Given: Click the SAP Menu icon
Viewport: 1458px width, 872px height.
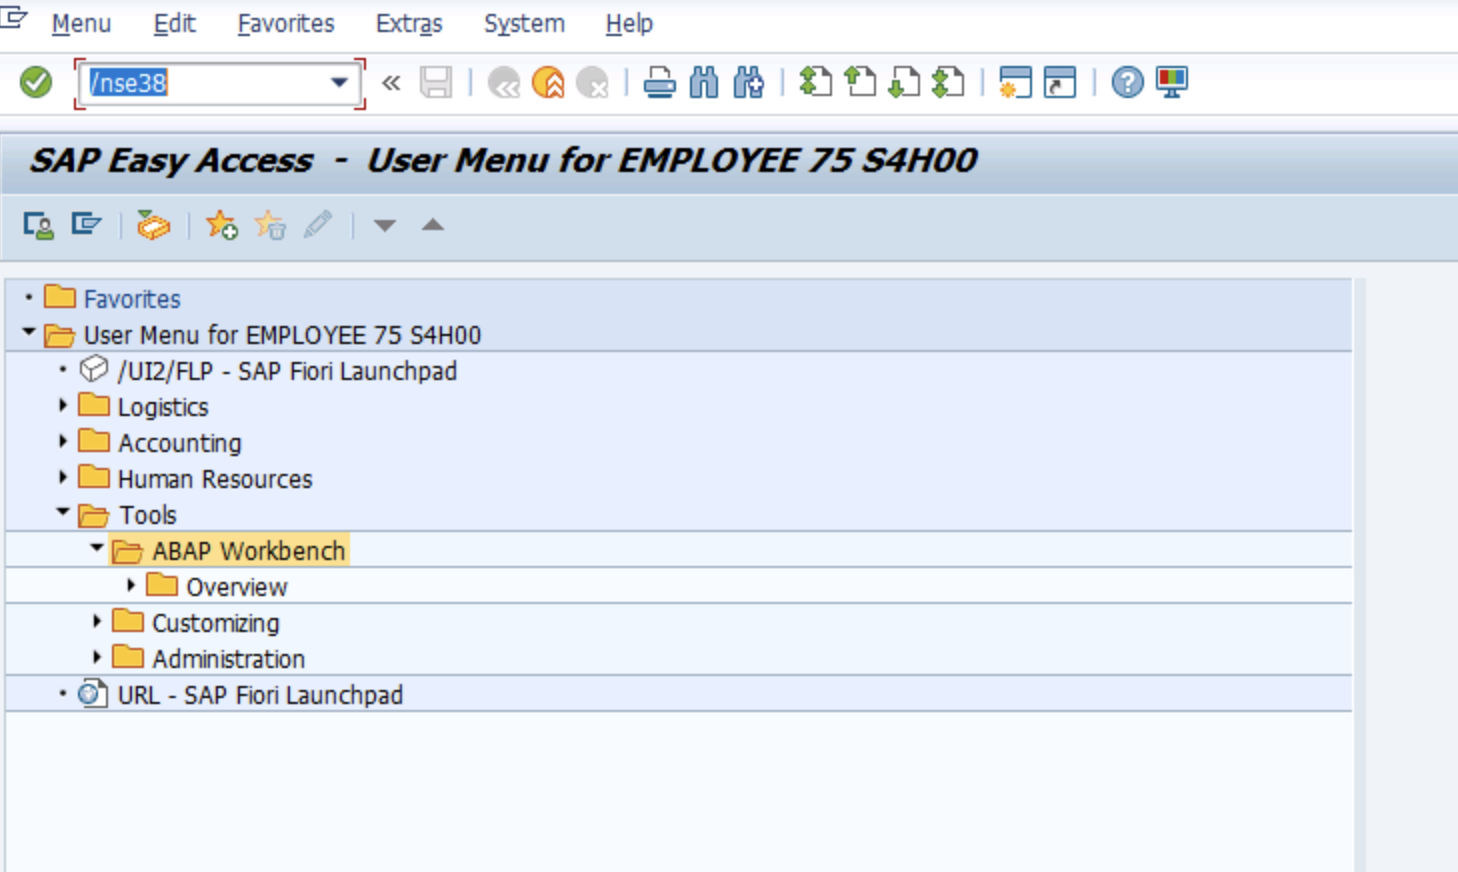Looking at the screenshot, I should [x=86, y=224].
